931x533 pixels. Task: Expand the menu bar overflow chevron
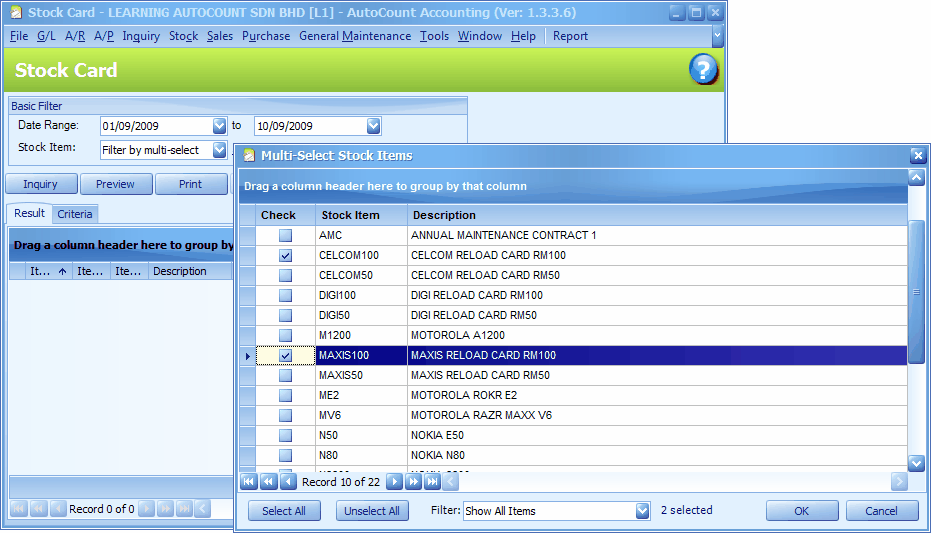[717, 36]
